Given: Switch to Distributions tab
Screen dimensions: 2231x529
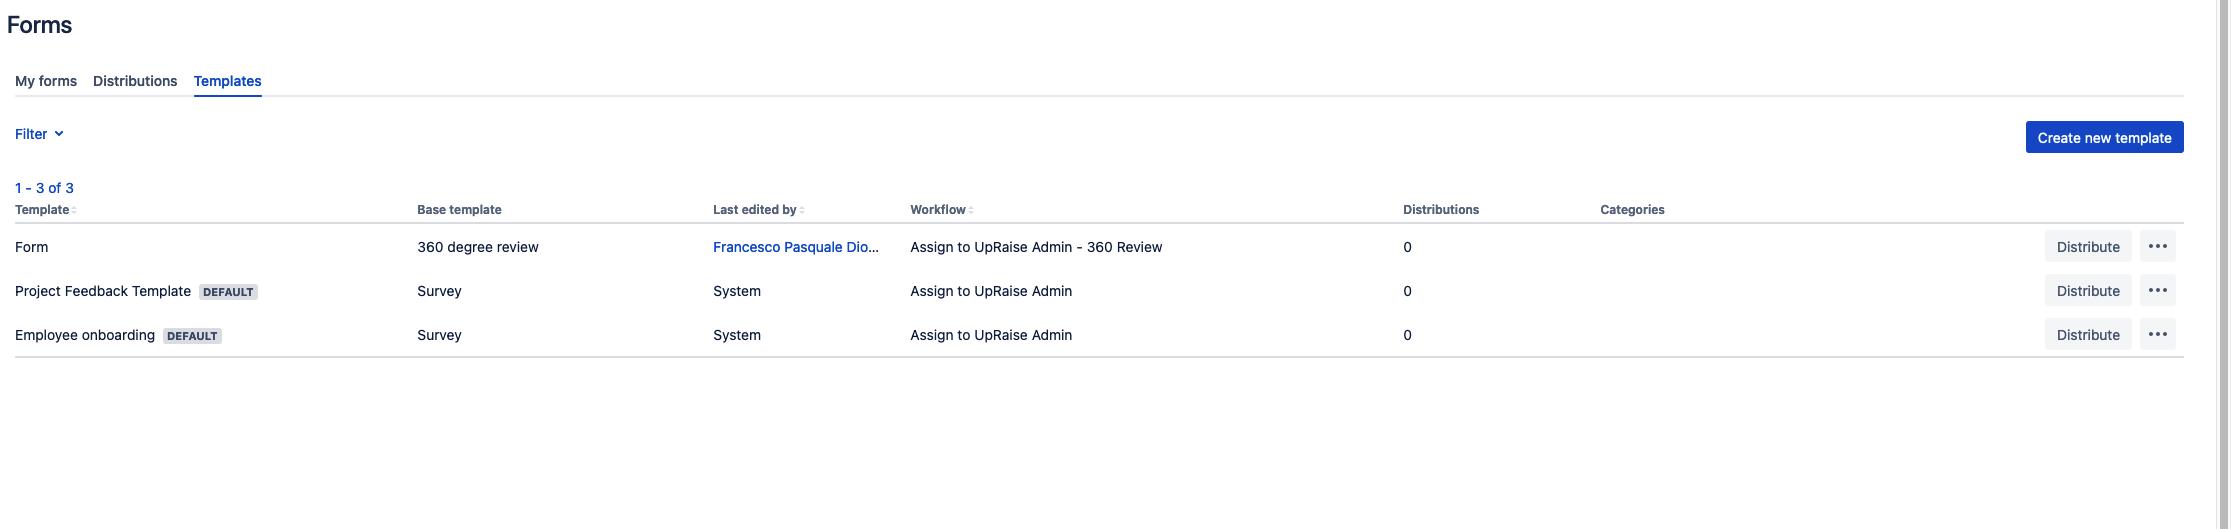Looking at the screenshot, I should [135, 81].
